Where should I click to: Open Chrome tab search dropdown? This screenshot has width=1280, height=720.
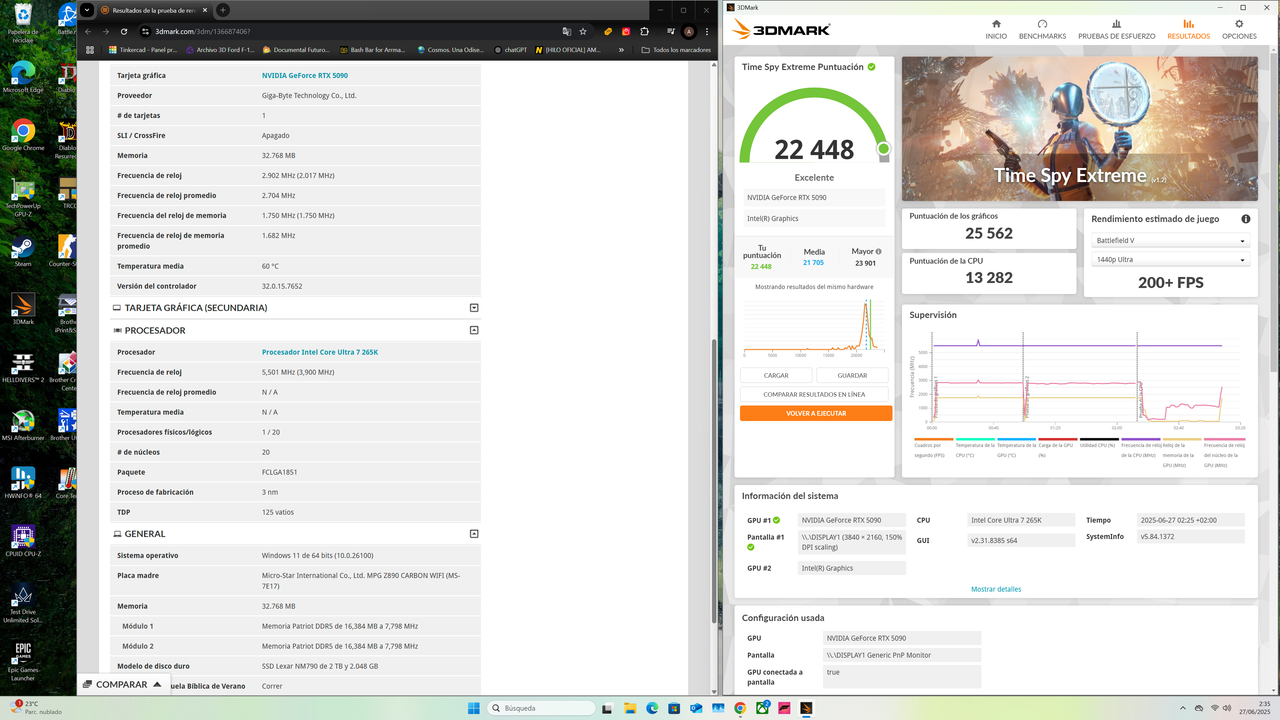coord(88,10)
